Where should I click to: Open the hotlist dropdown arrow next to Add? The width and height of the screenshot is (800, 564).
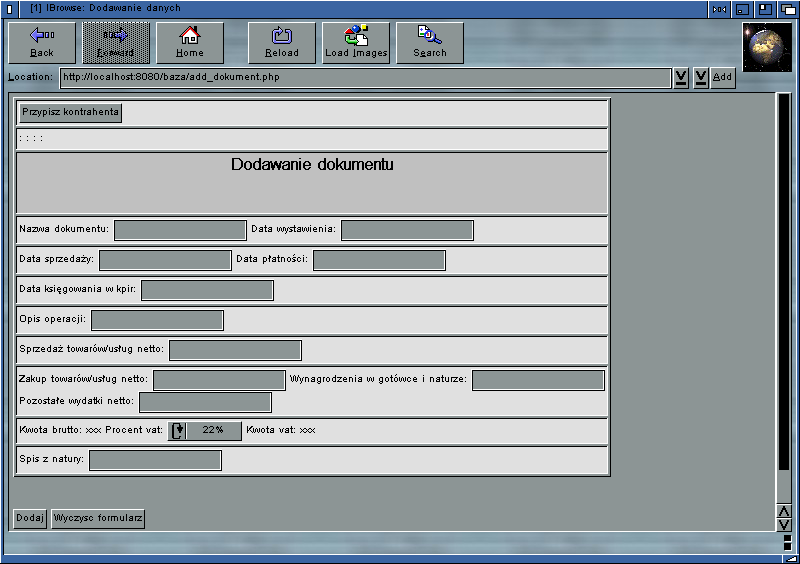tap(701, 78)
